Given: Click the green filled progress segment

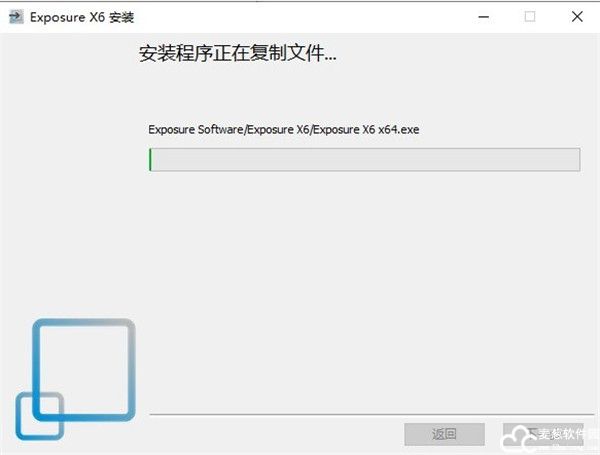Looking at the screenshot, I should [150, 160].
